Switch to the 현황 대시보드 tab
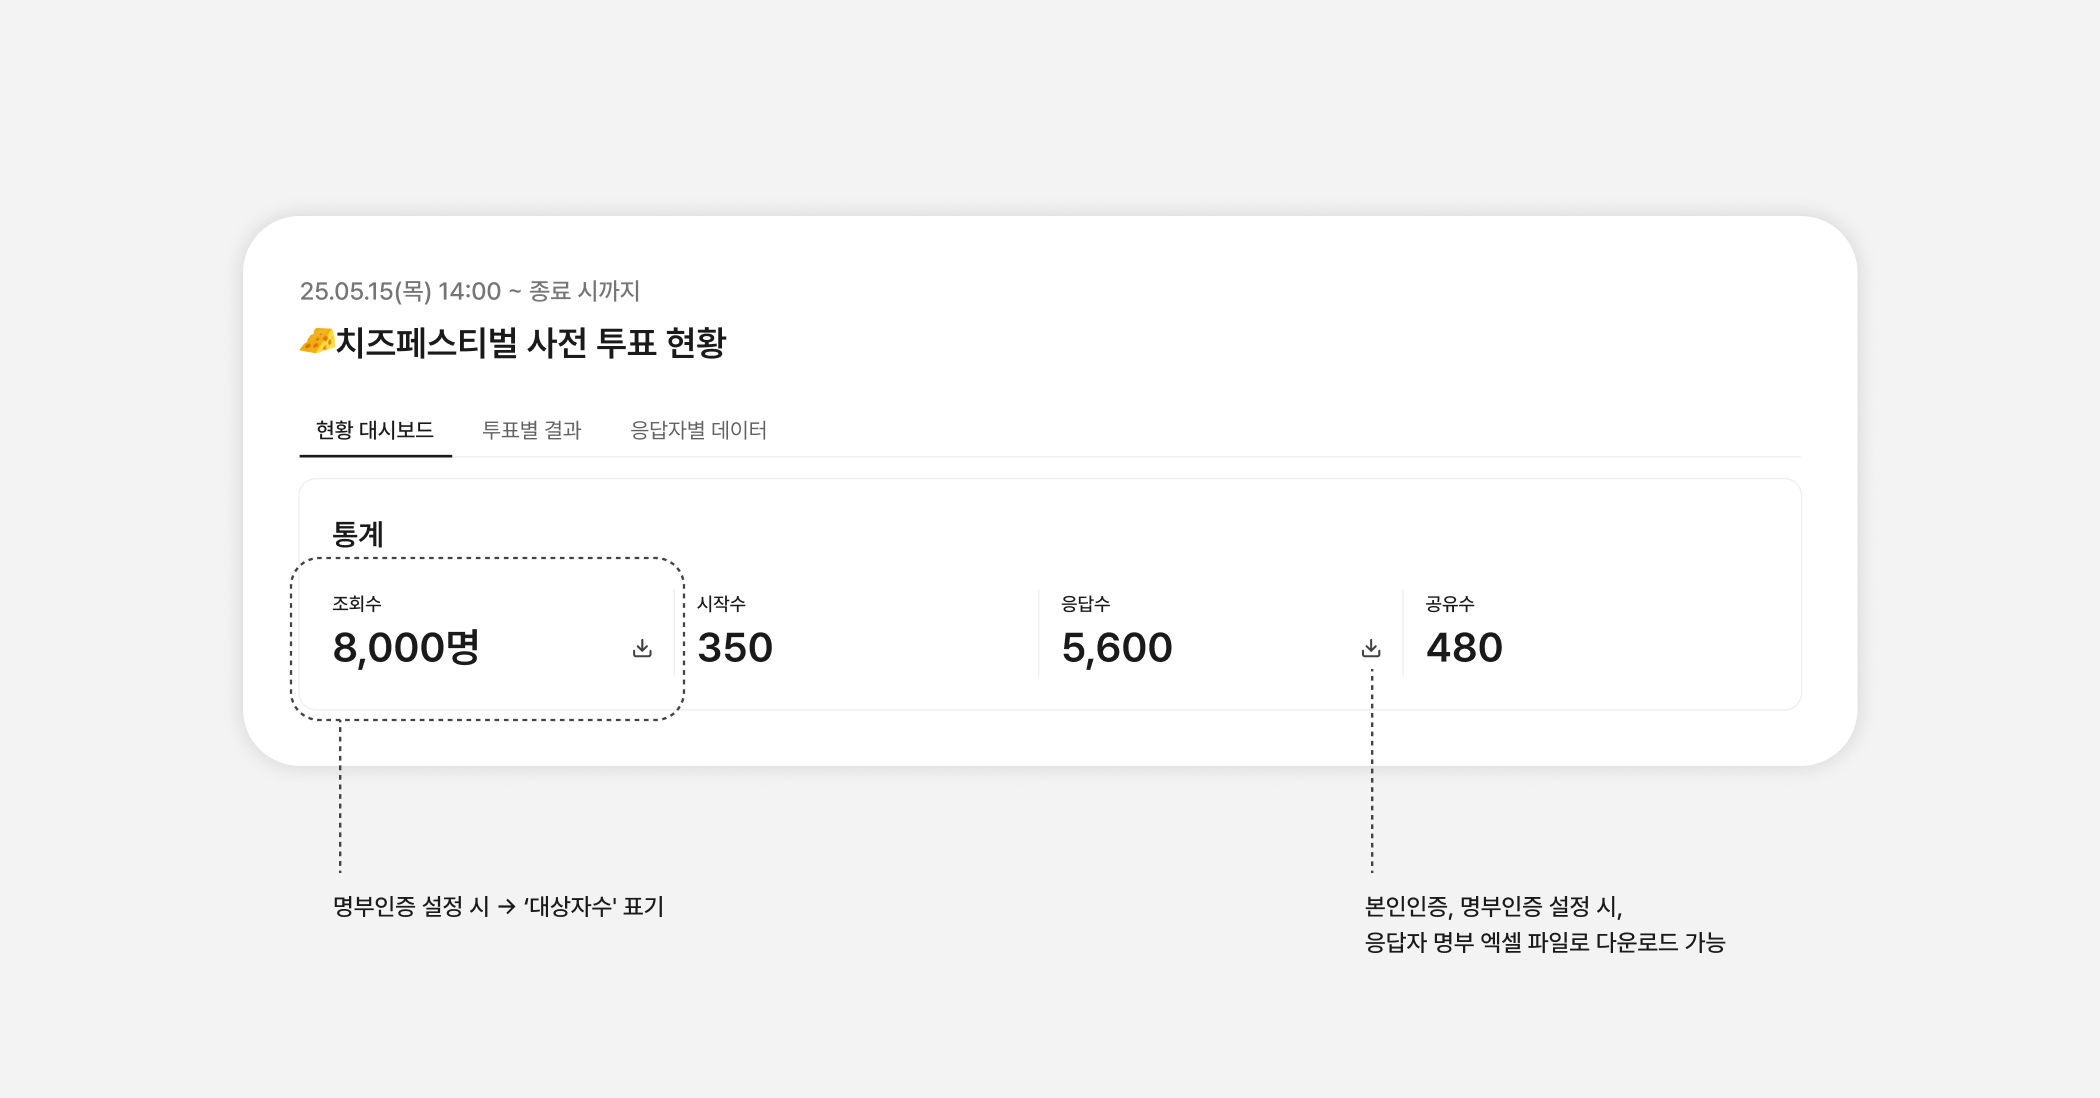The height and width of the screenshot is (1098, 2100). coord(375,430)
